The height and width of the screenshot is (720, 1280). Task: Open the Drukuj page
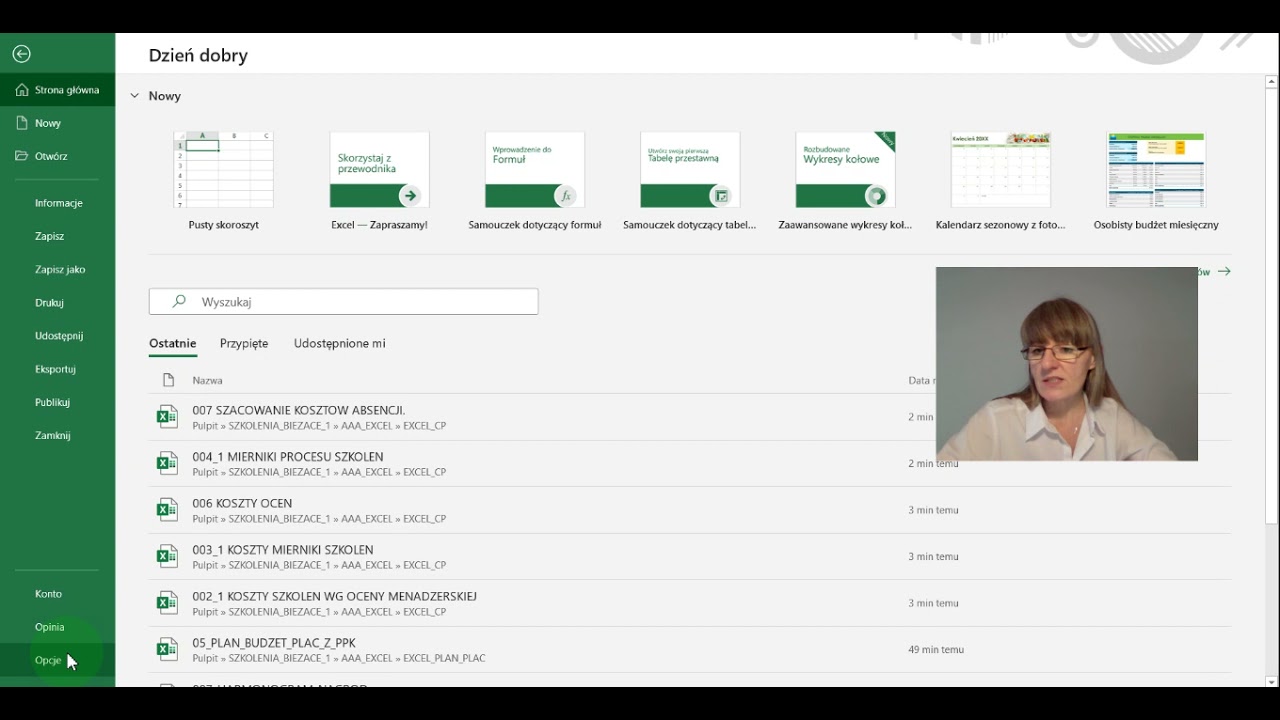[x=58, y=302]
